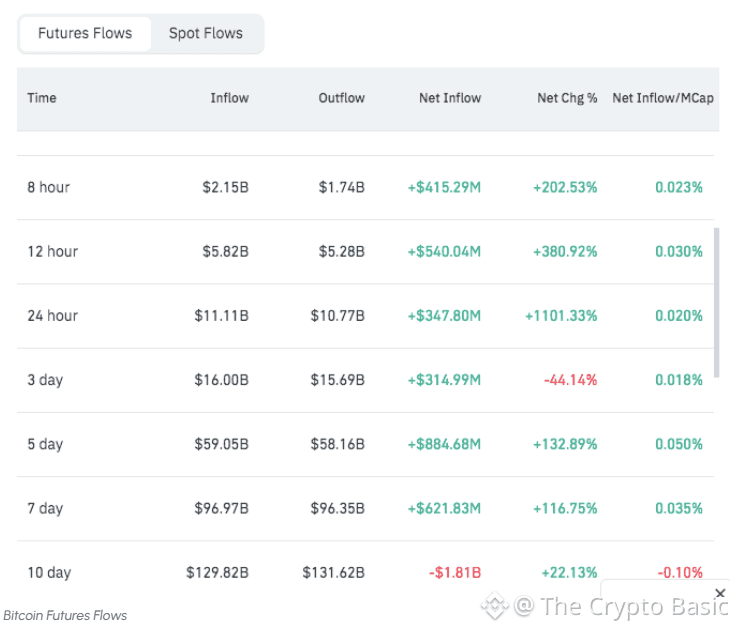The height and width of the screenshot is (631, 736).
Task: Click the Net Inflow column header
Action: coord(450,98)
